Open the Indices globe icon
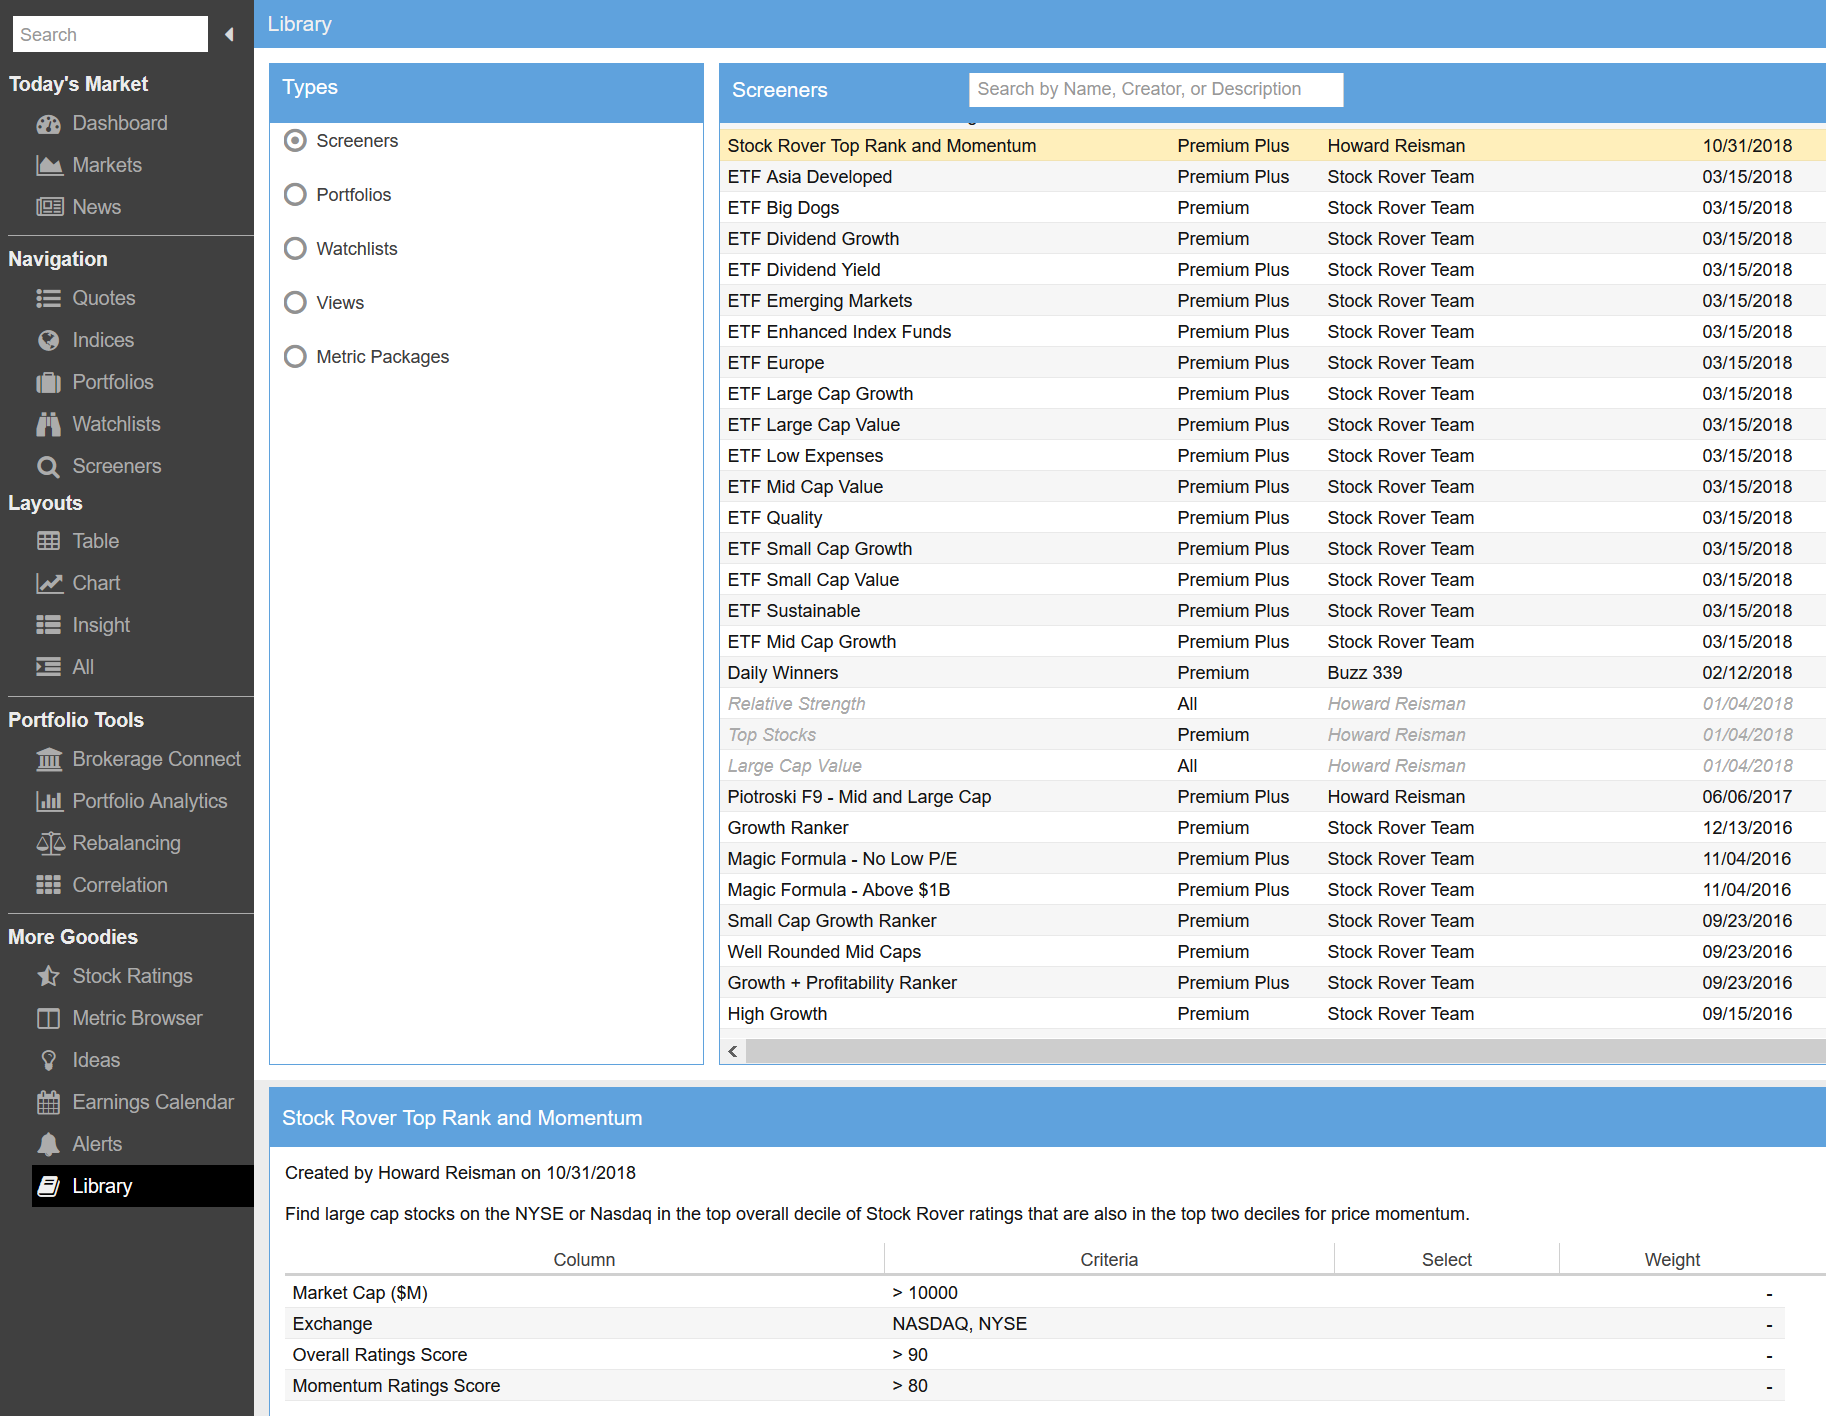 click(x=48, y=341)
